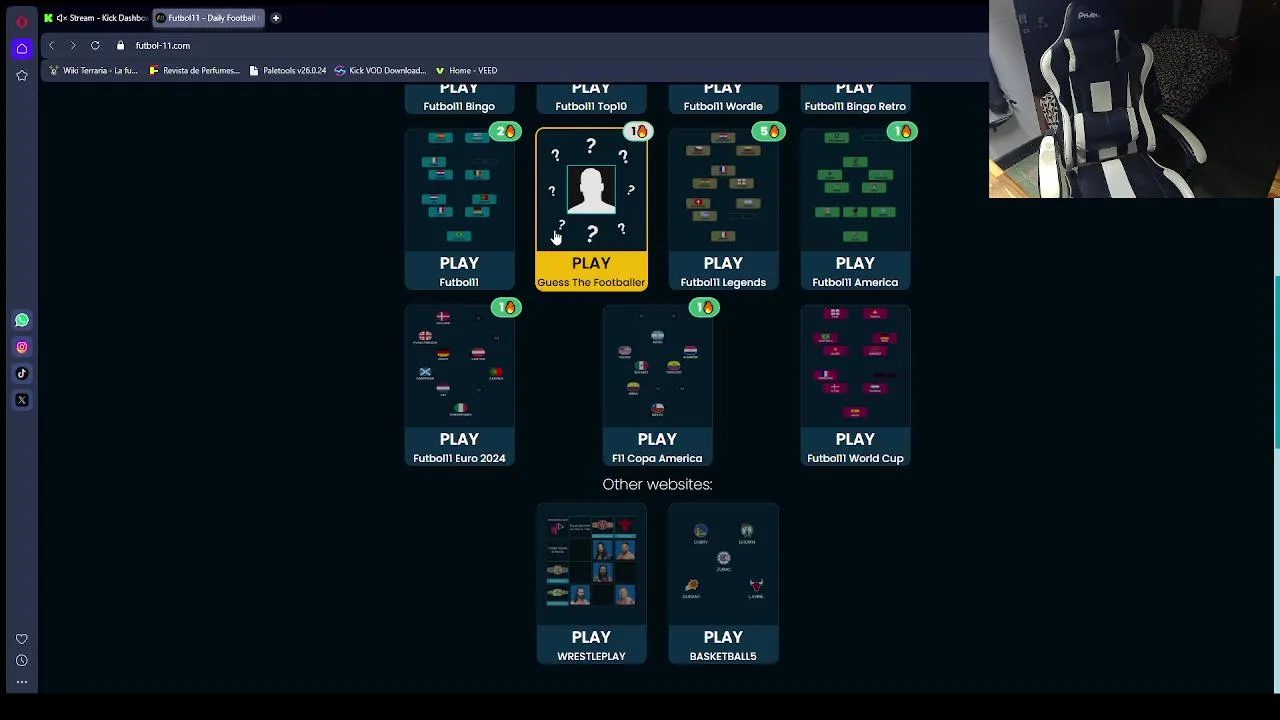Image resolution: width=1280 pixels, height=720 pixels.
Task: Click the page vertical scrollbar thumb
Action: pyautogui.click(x=1276, y=360)
